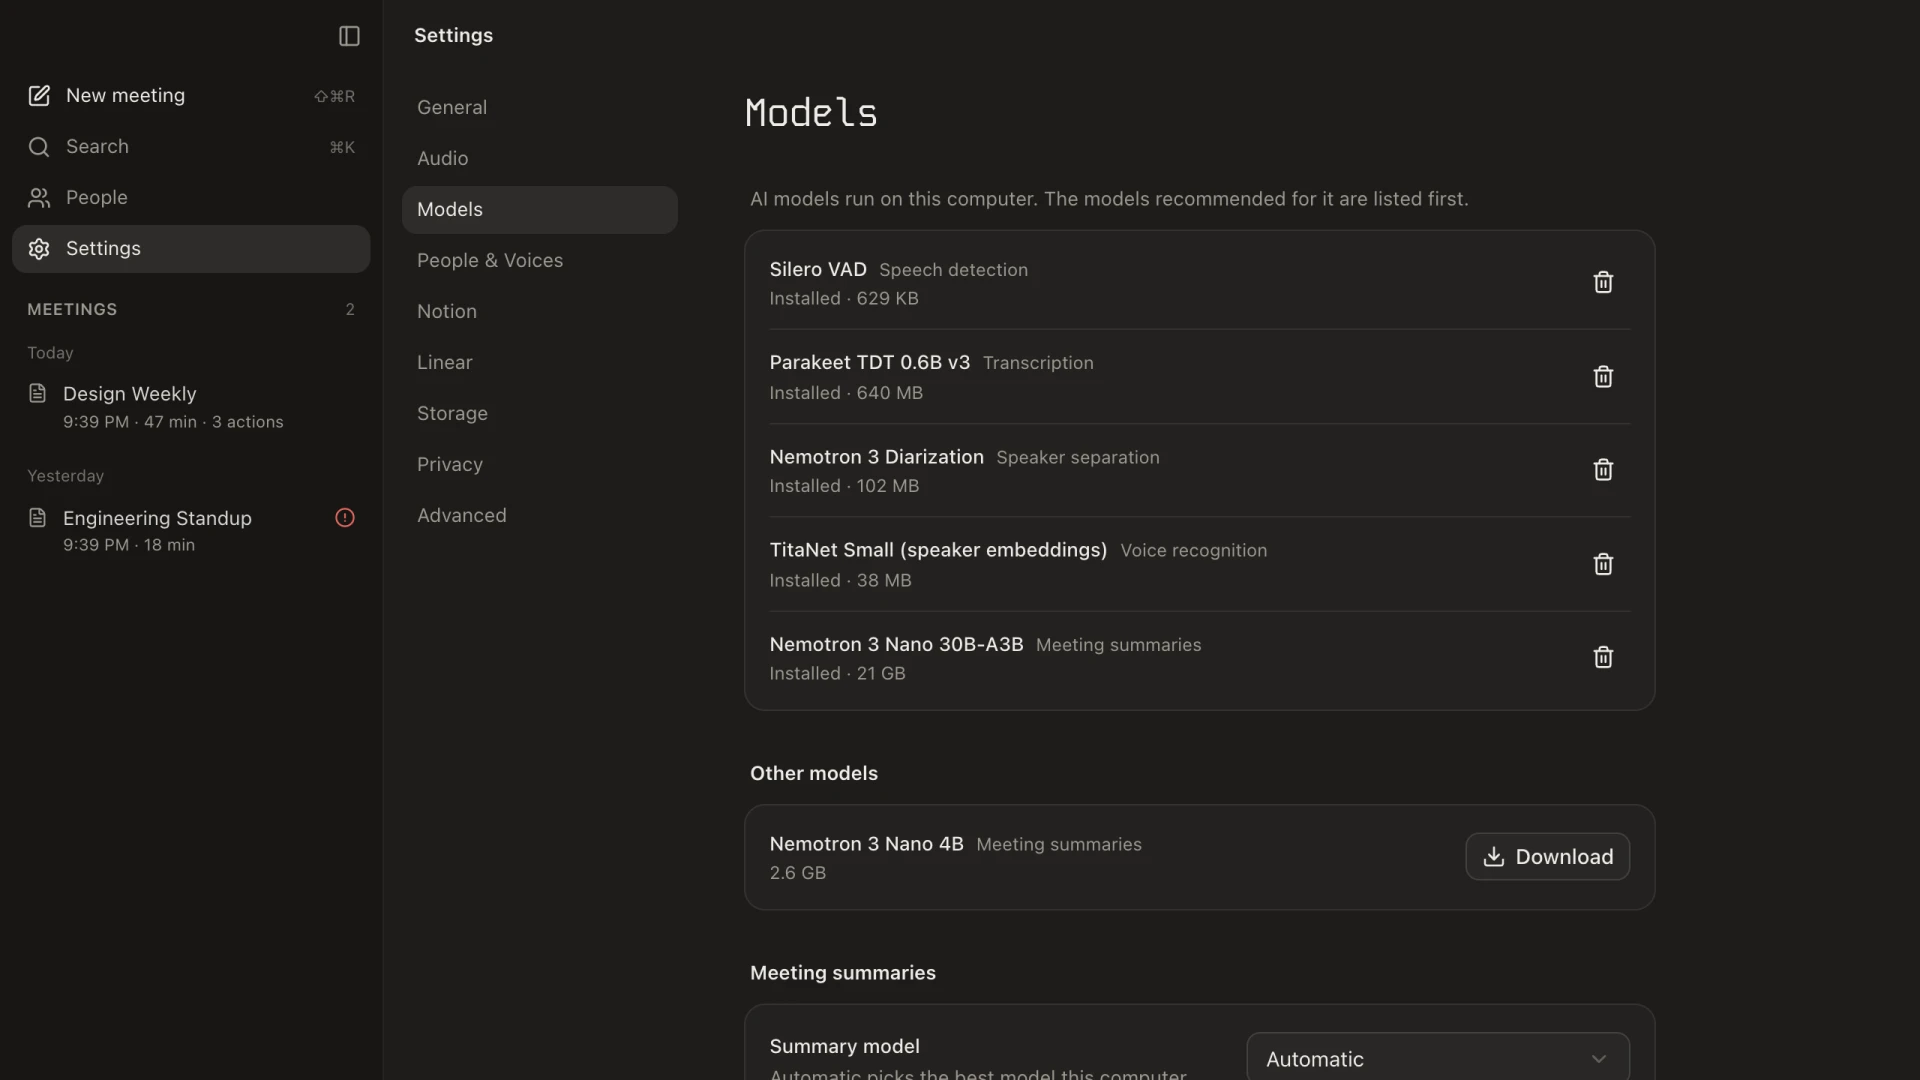1920x1080 pixels.
Task: Click the People icon in the sidebar
Action: click(x=39, y=198)
